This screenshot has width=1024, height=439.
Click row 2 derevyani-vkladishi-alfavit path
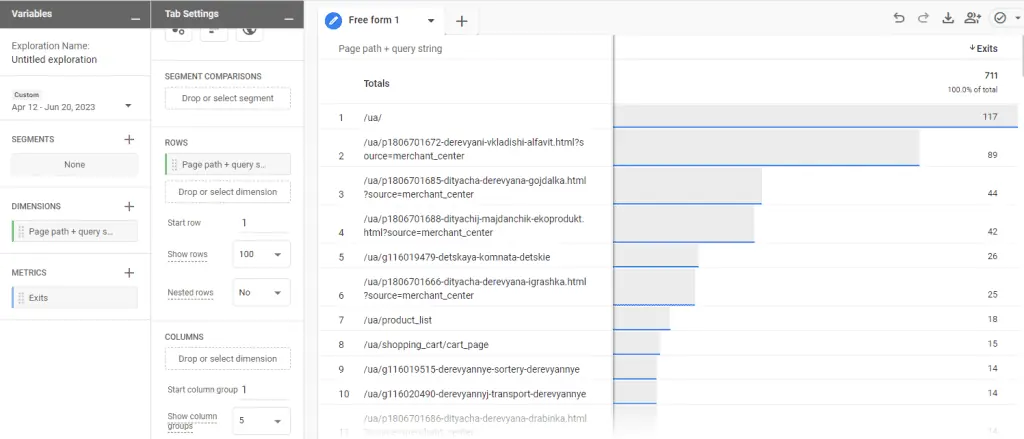click(x=475, y=150)
